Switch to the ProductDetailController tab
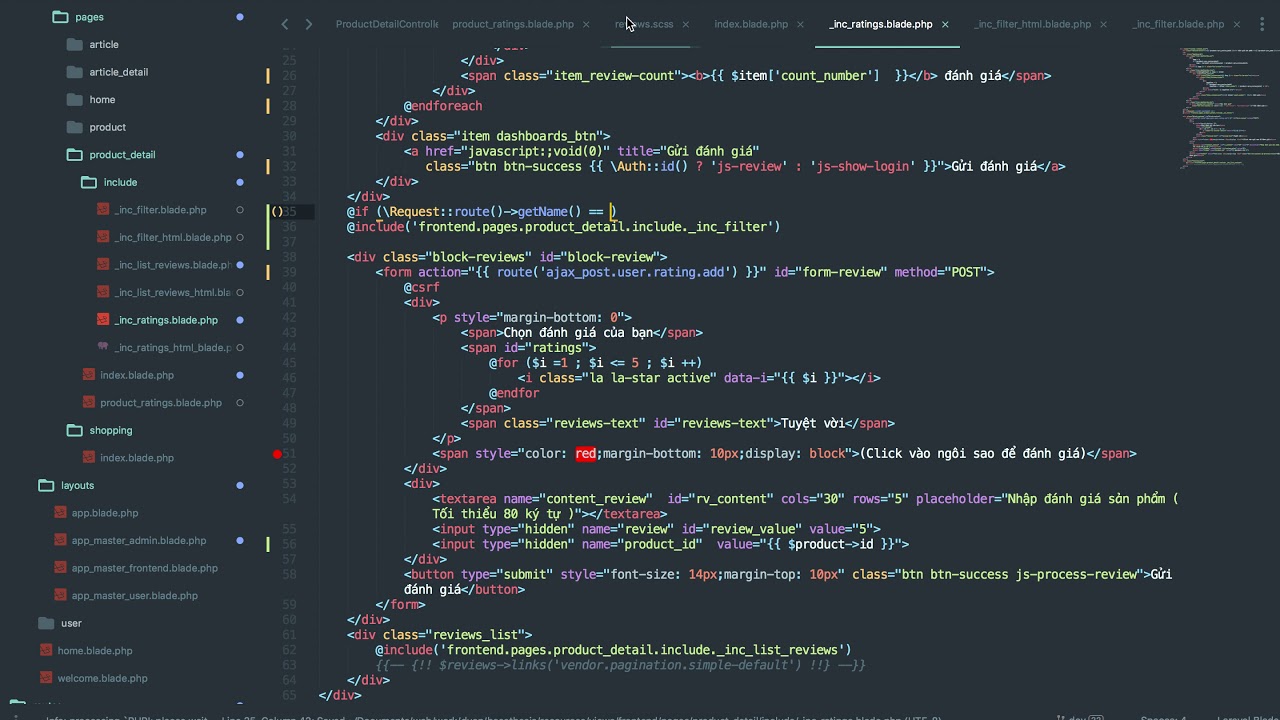This screenshot has width=1280, height=720. click(387, 24)
